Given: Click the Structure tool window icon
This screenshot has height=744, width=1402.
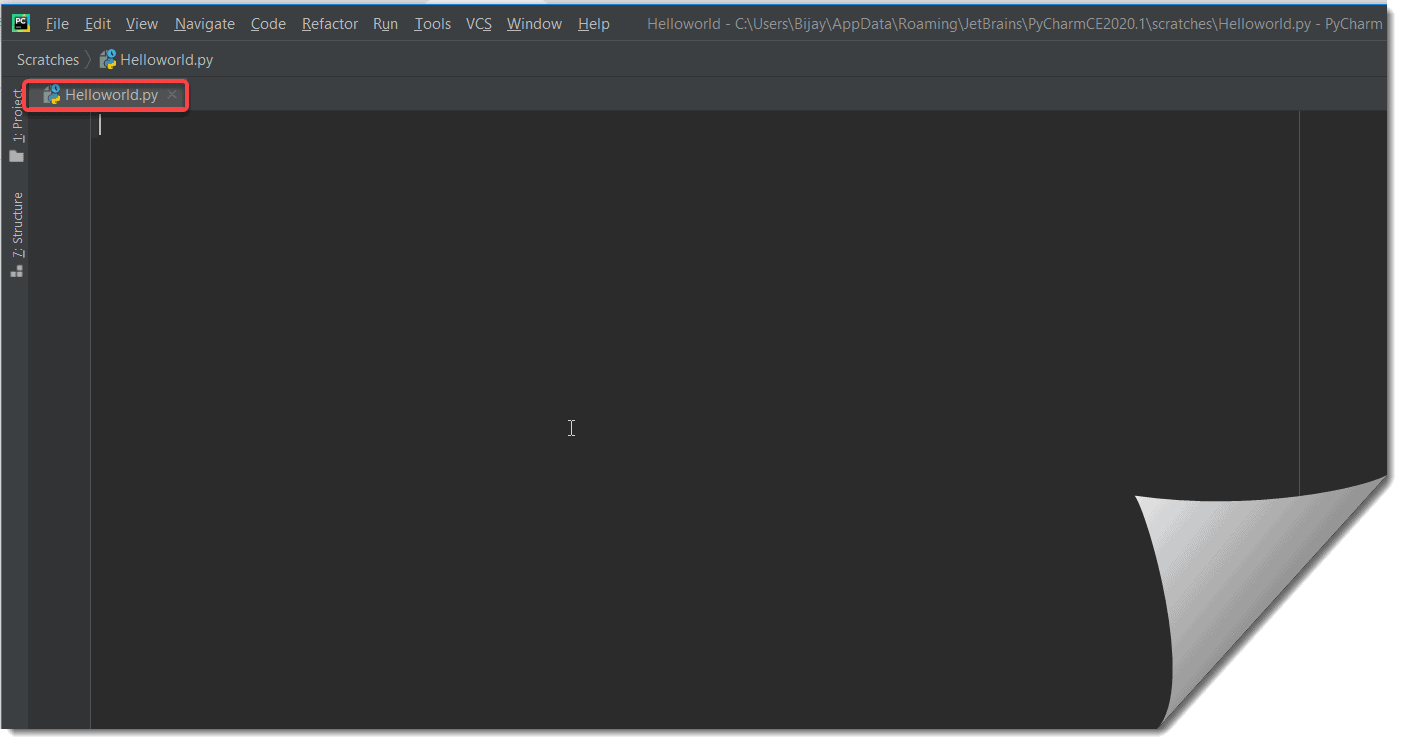Looking at the screenshot, I should pyautogui.click(x=16, y=225).
